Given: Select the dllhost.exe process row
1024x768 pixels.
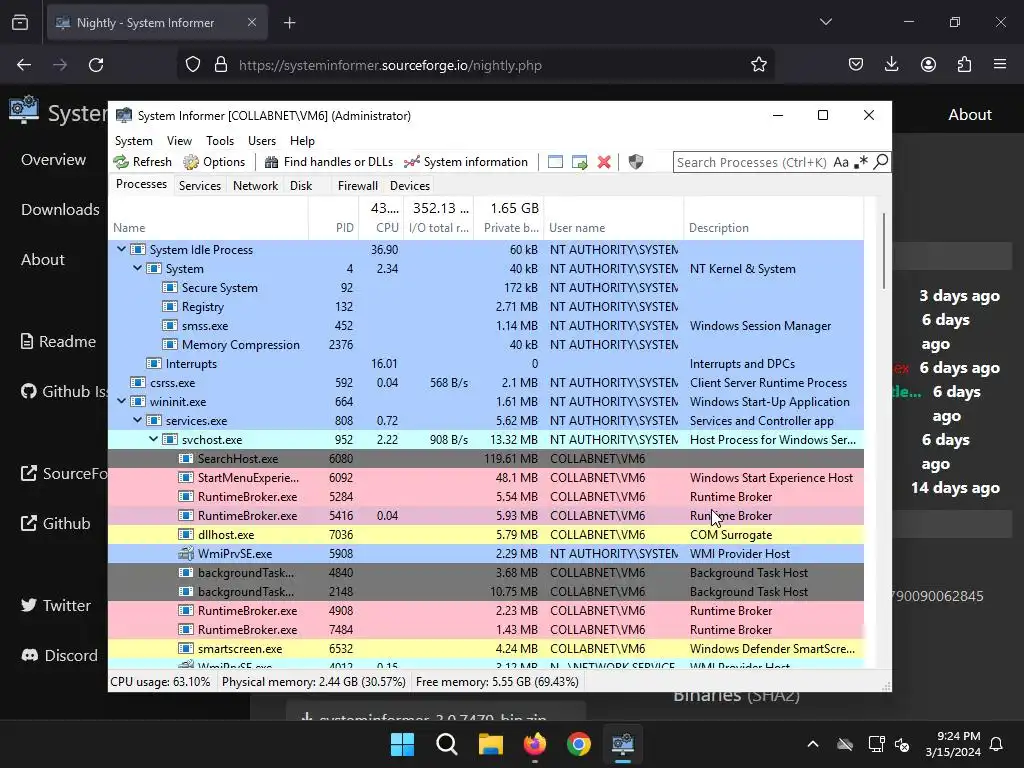Looking at the screenshot, I should click(x=486, y=534).
